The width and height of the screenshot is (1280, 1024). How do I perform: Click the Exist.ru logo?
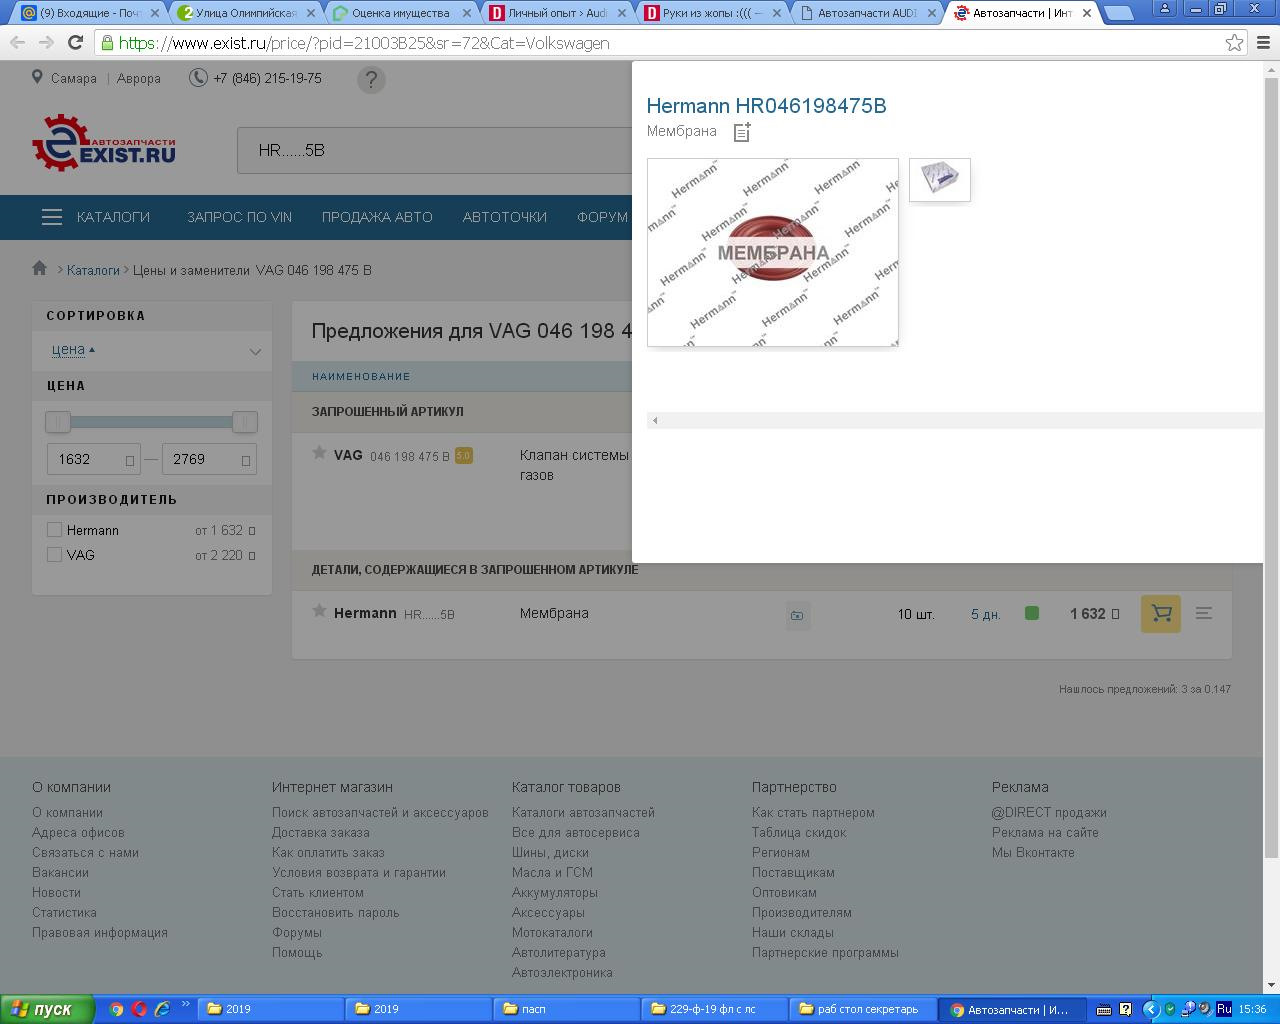coord(104,142)
